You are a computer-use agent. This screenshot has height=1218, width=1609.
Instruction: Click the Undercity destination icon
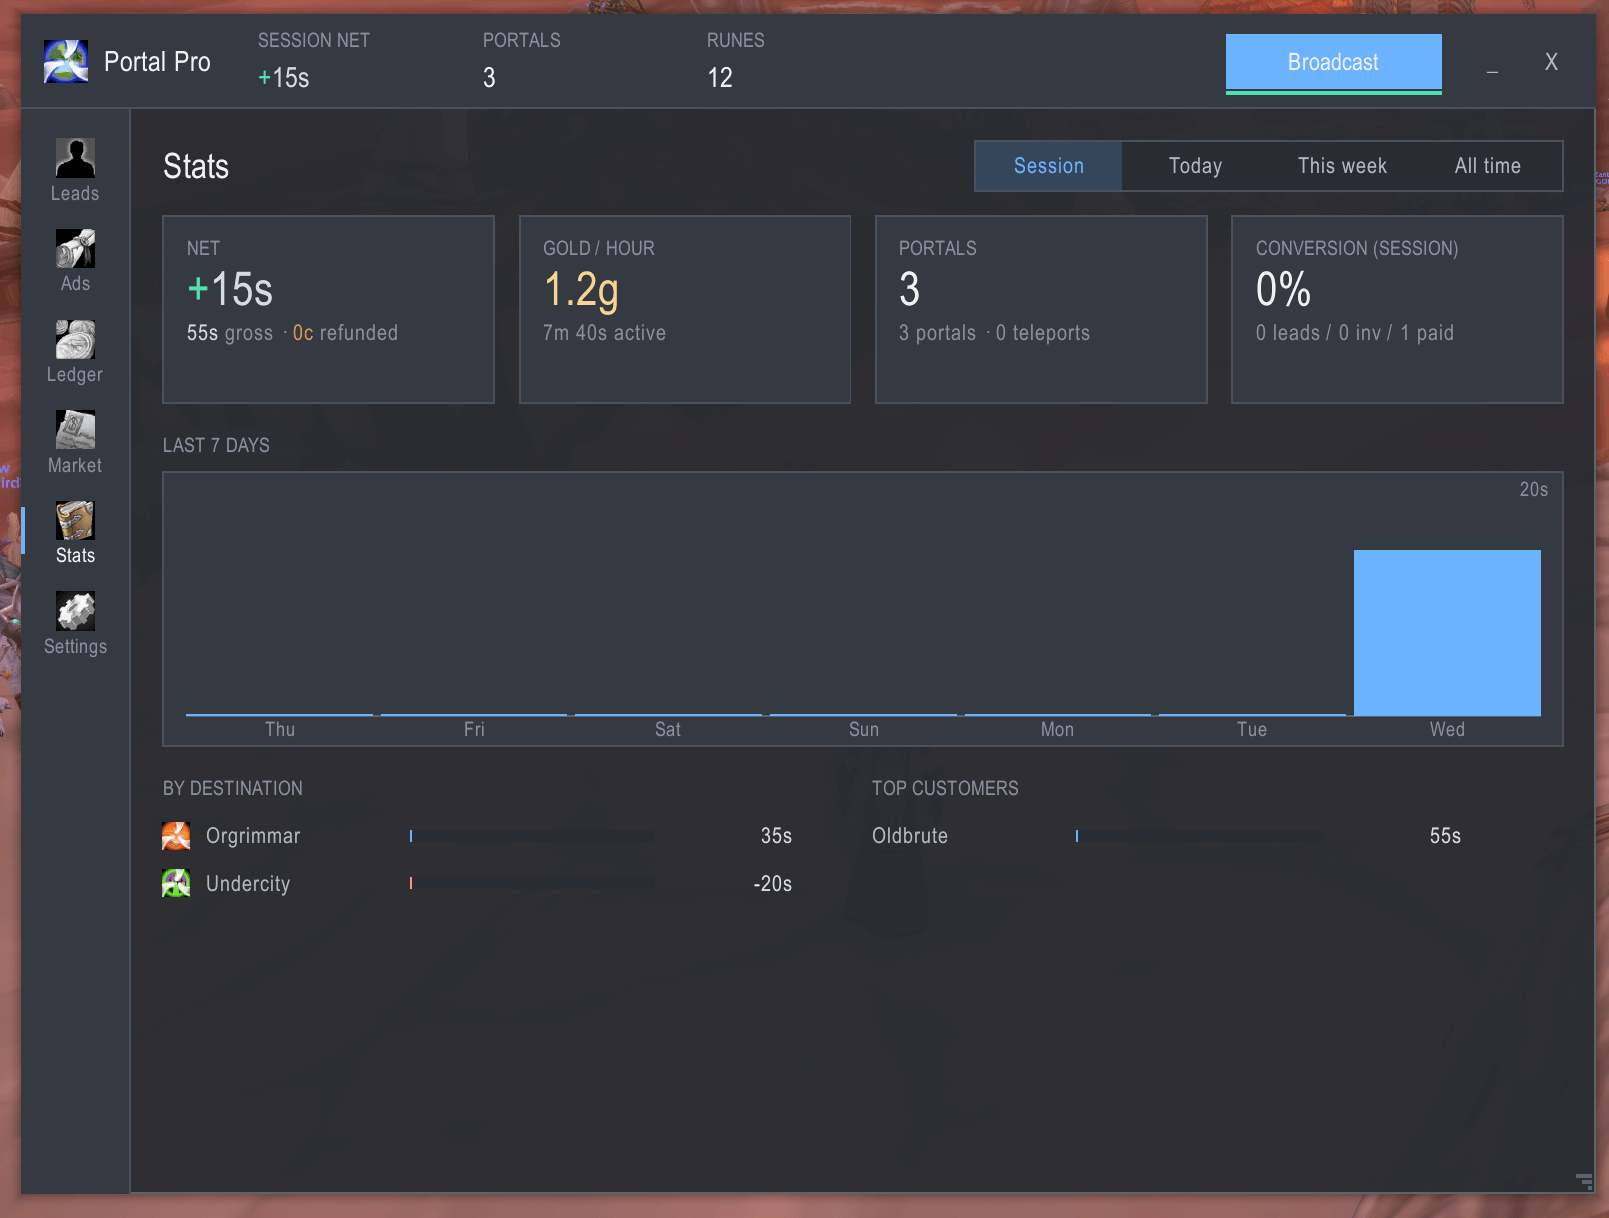[x=176, y=884]
